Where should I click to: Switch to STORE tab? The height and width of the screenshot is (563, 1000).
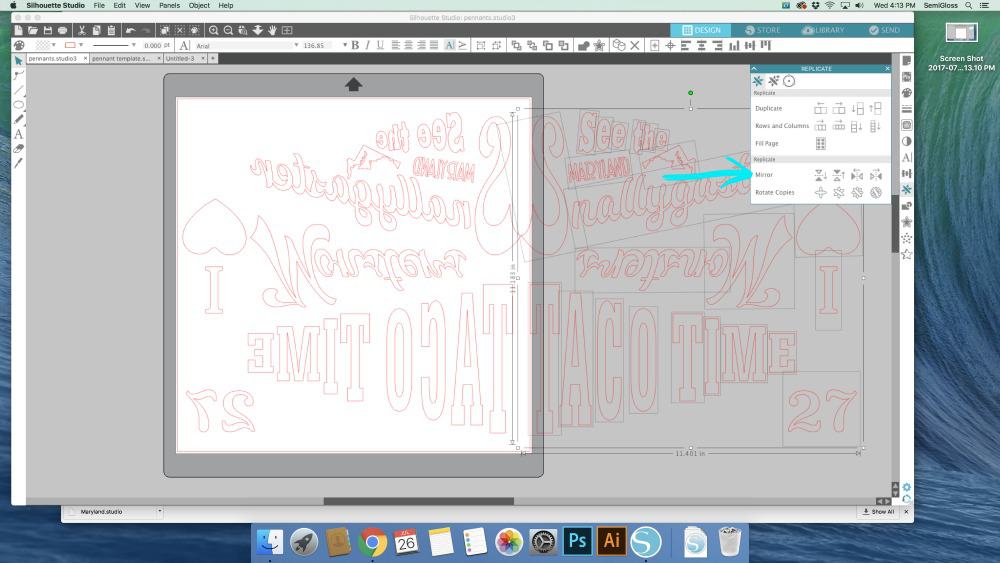(763, 30)
